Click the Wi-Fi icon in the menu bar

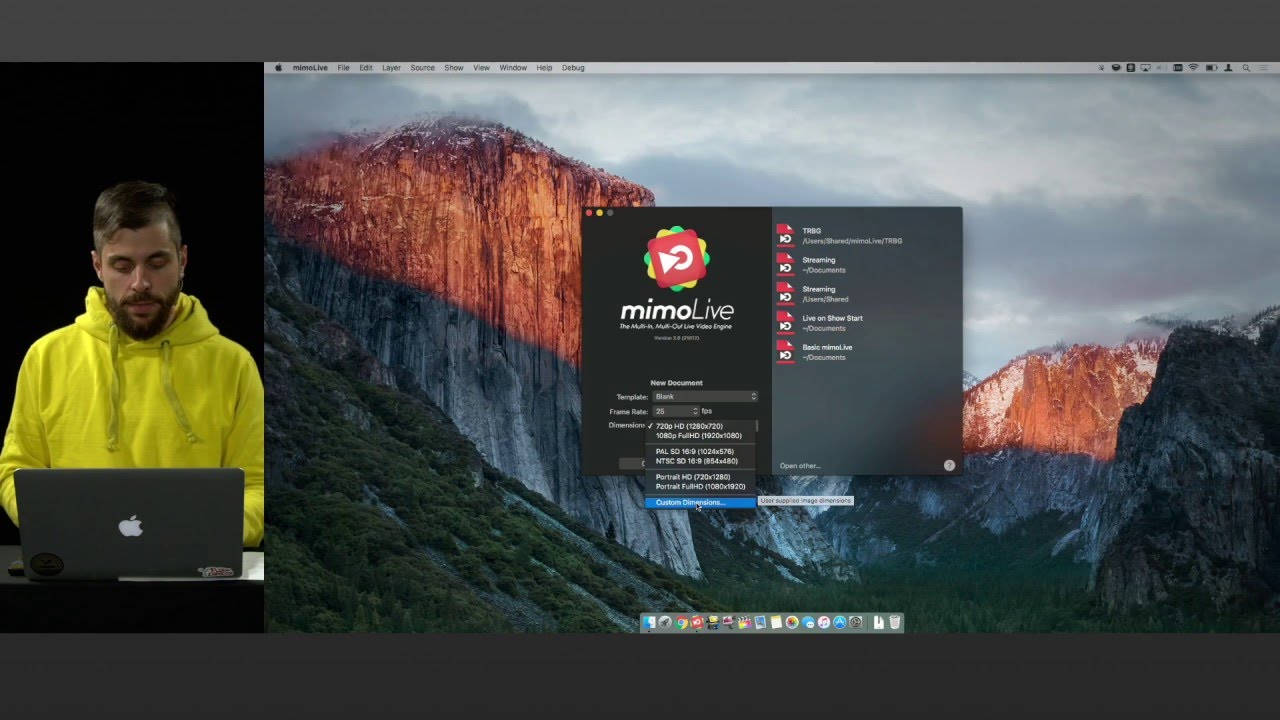(x=1193, y=68)
